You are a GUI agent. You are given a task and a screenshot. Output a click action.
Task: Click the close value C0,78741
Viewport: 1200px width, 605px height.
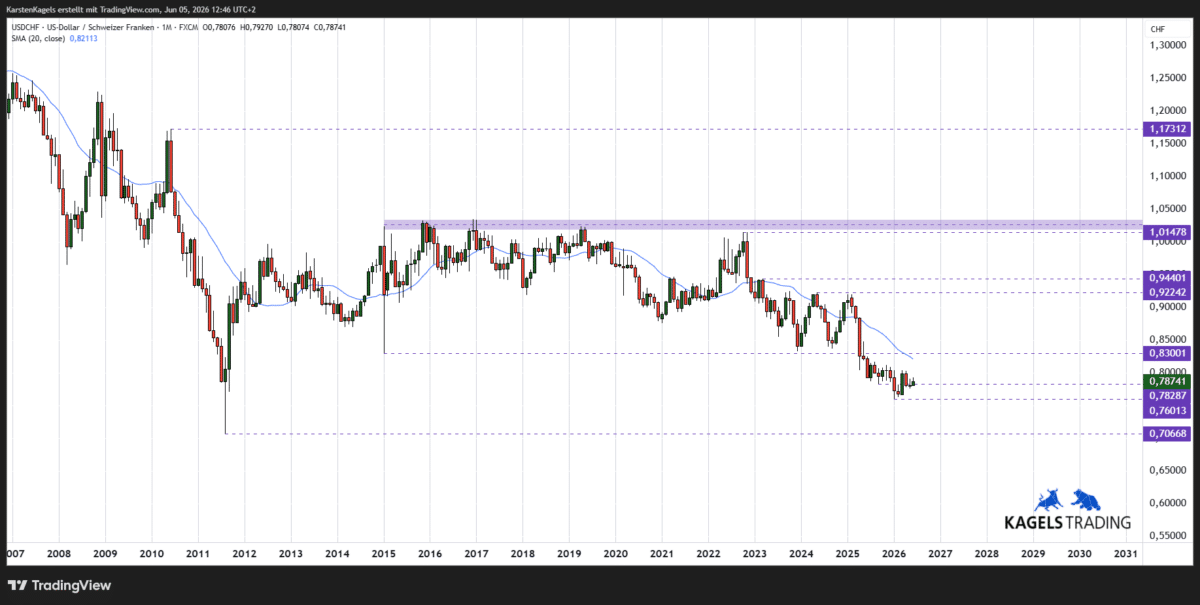(x=330, y=27)
